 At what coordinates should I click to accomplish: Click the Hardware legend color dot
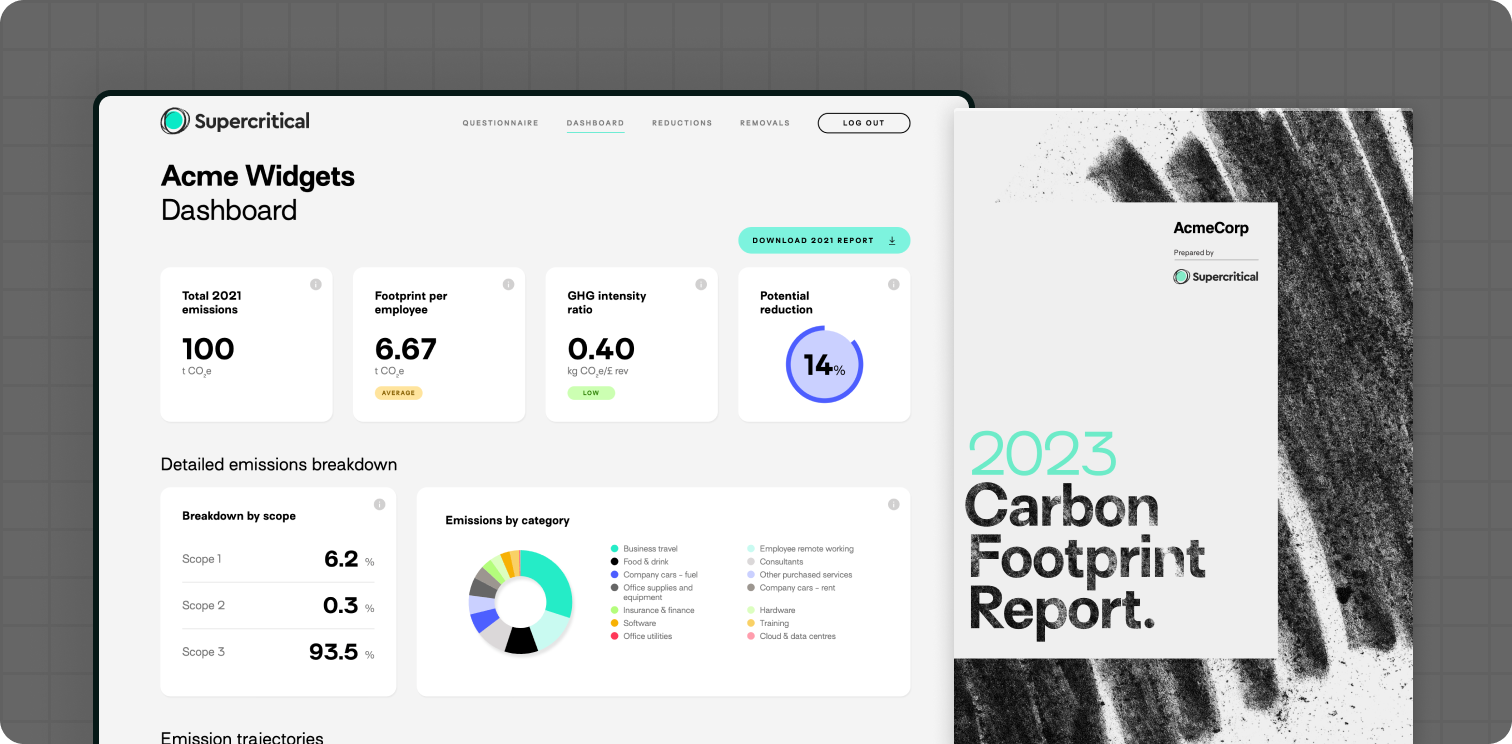click(x=750, y=610)
